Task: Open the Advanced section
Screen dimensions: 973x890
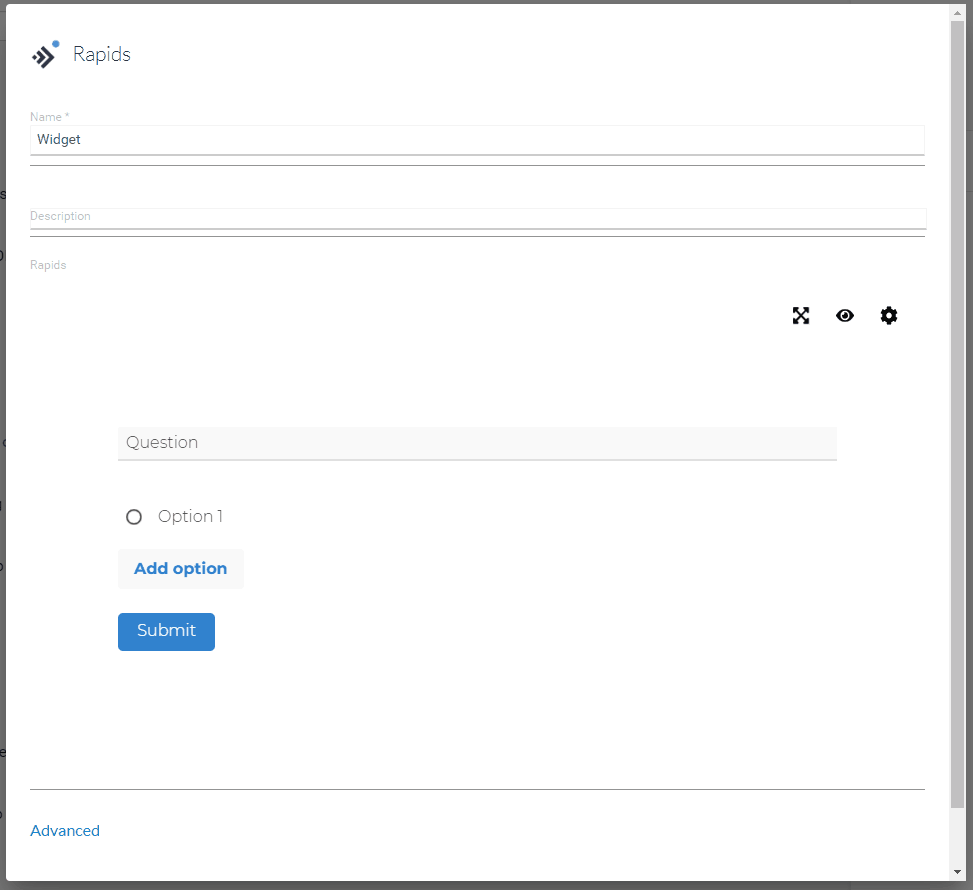Action: [65, 830]
